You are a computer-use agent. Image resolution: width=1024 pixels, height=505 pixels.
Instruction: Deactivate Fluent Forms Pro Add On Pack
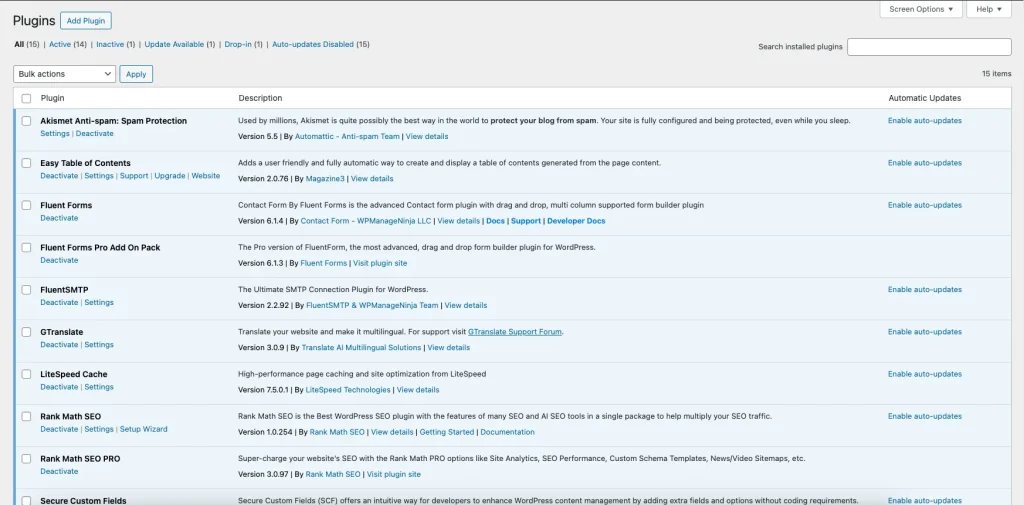click(59, 260)
